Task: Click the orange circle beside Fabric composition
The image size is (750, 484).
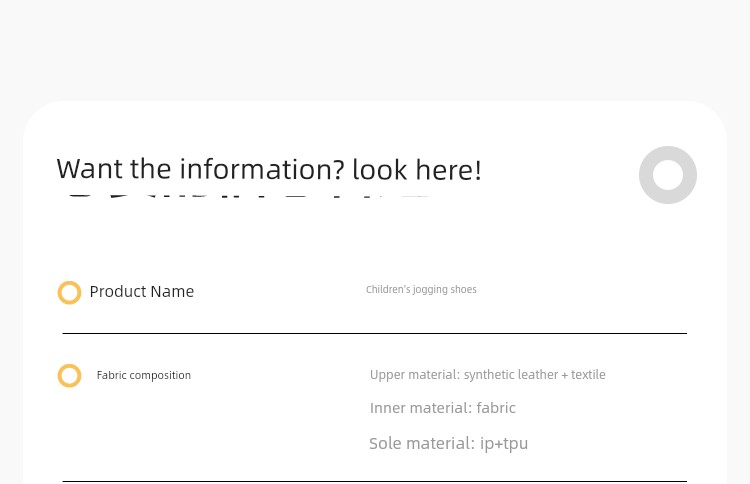Action: [69, 375]
